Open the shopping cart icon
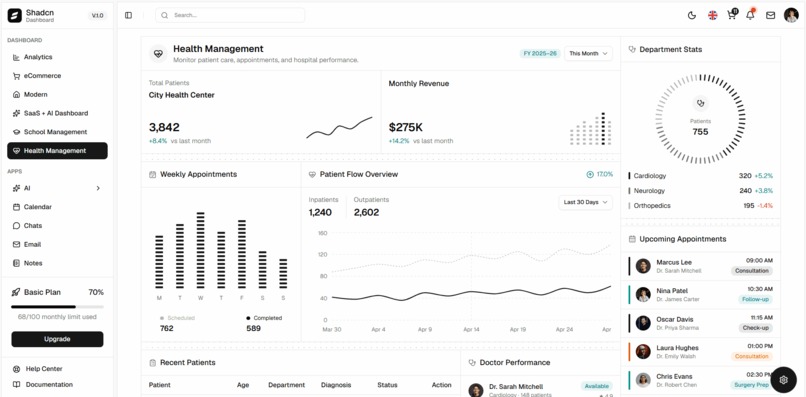The image size is (806, 397). click(x=731, y=15)
